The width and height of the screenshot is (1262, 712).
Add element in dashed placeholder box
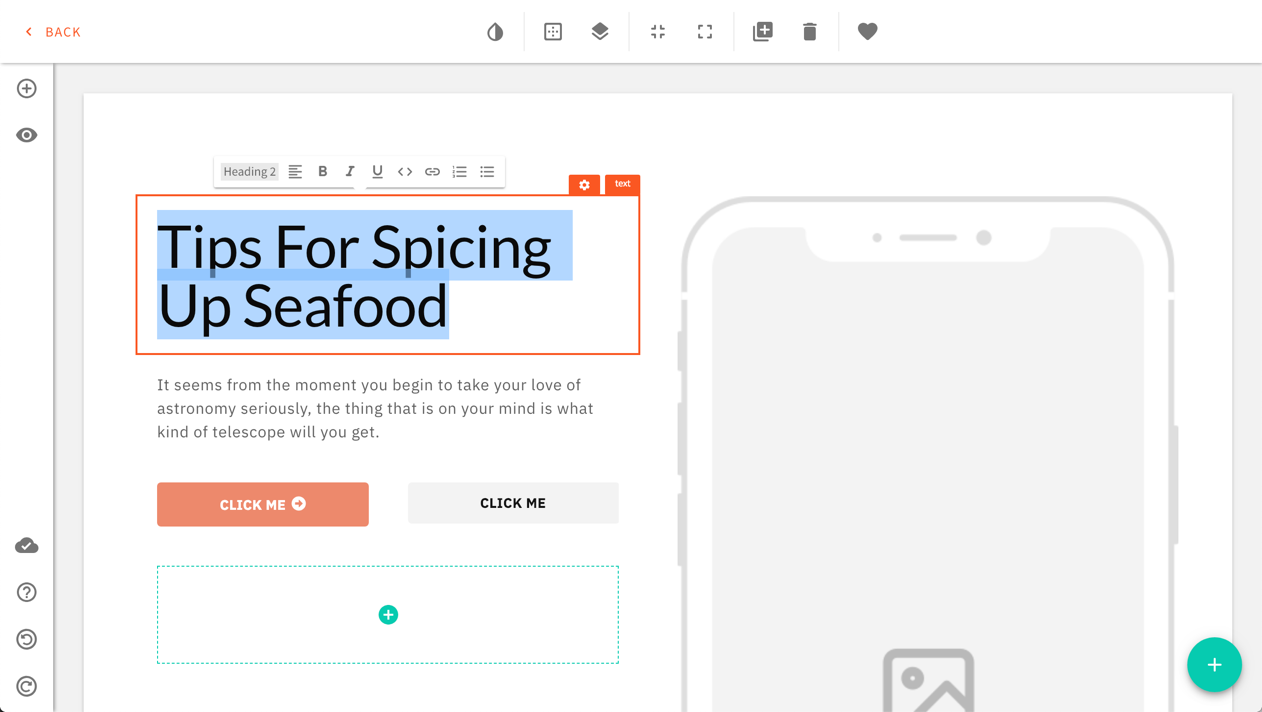388,615
